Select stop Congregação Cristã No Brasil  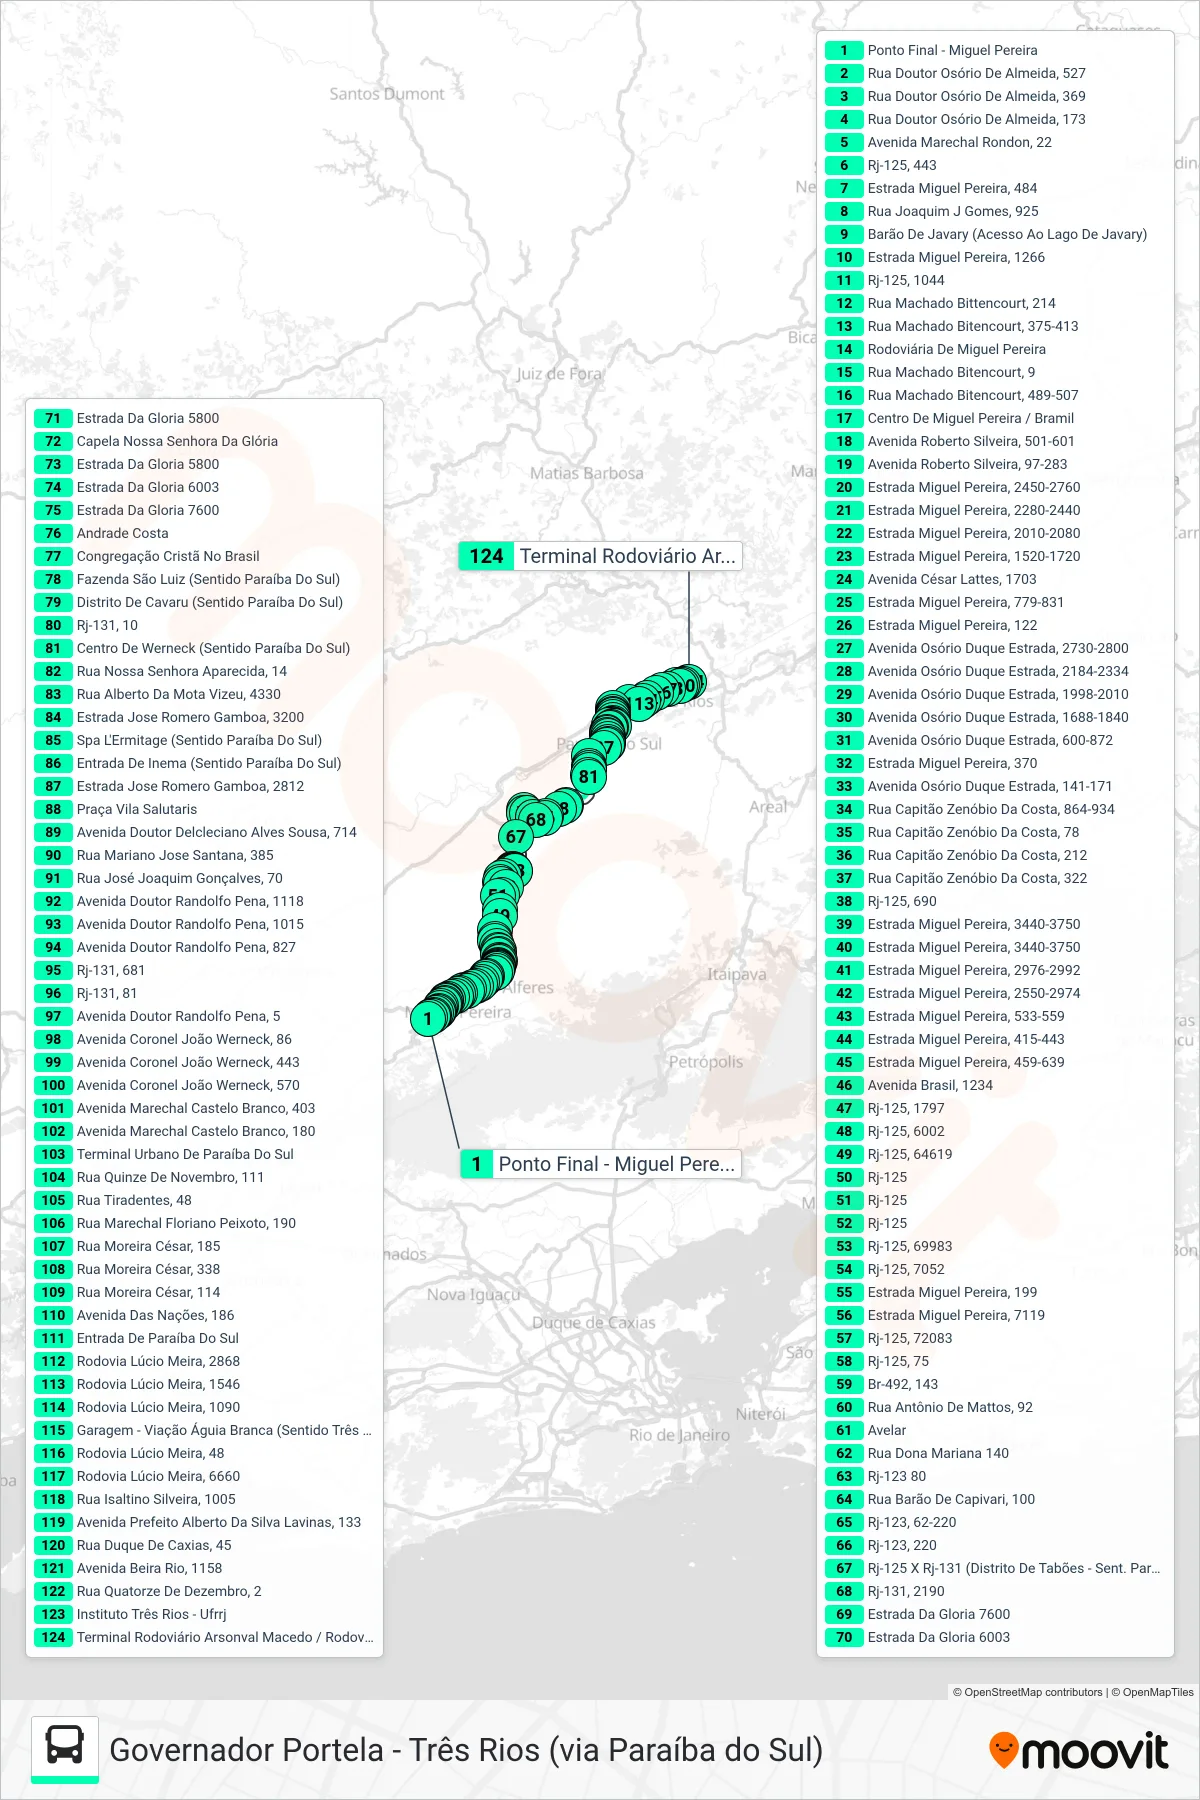147,556
